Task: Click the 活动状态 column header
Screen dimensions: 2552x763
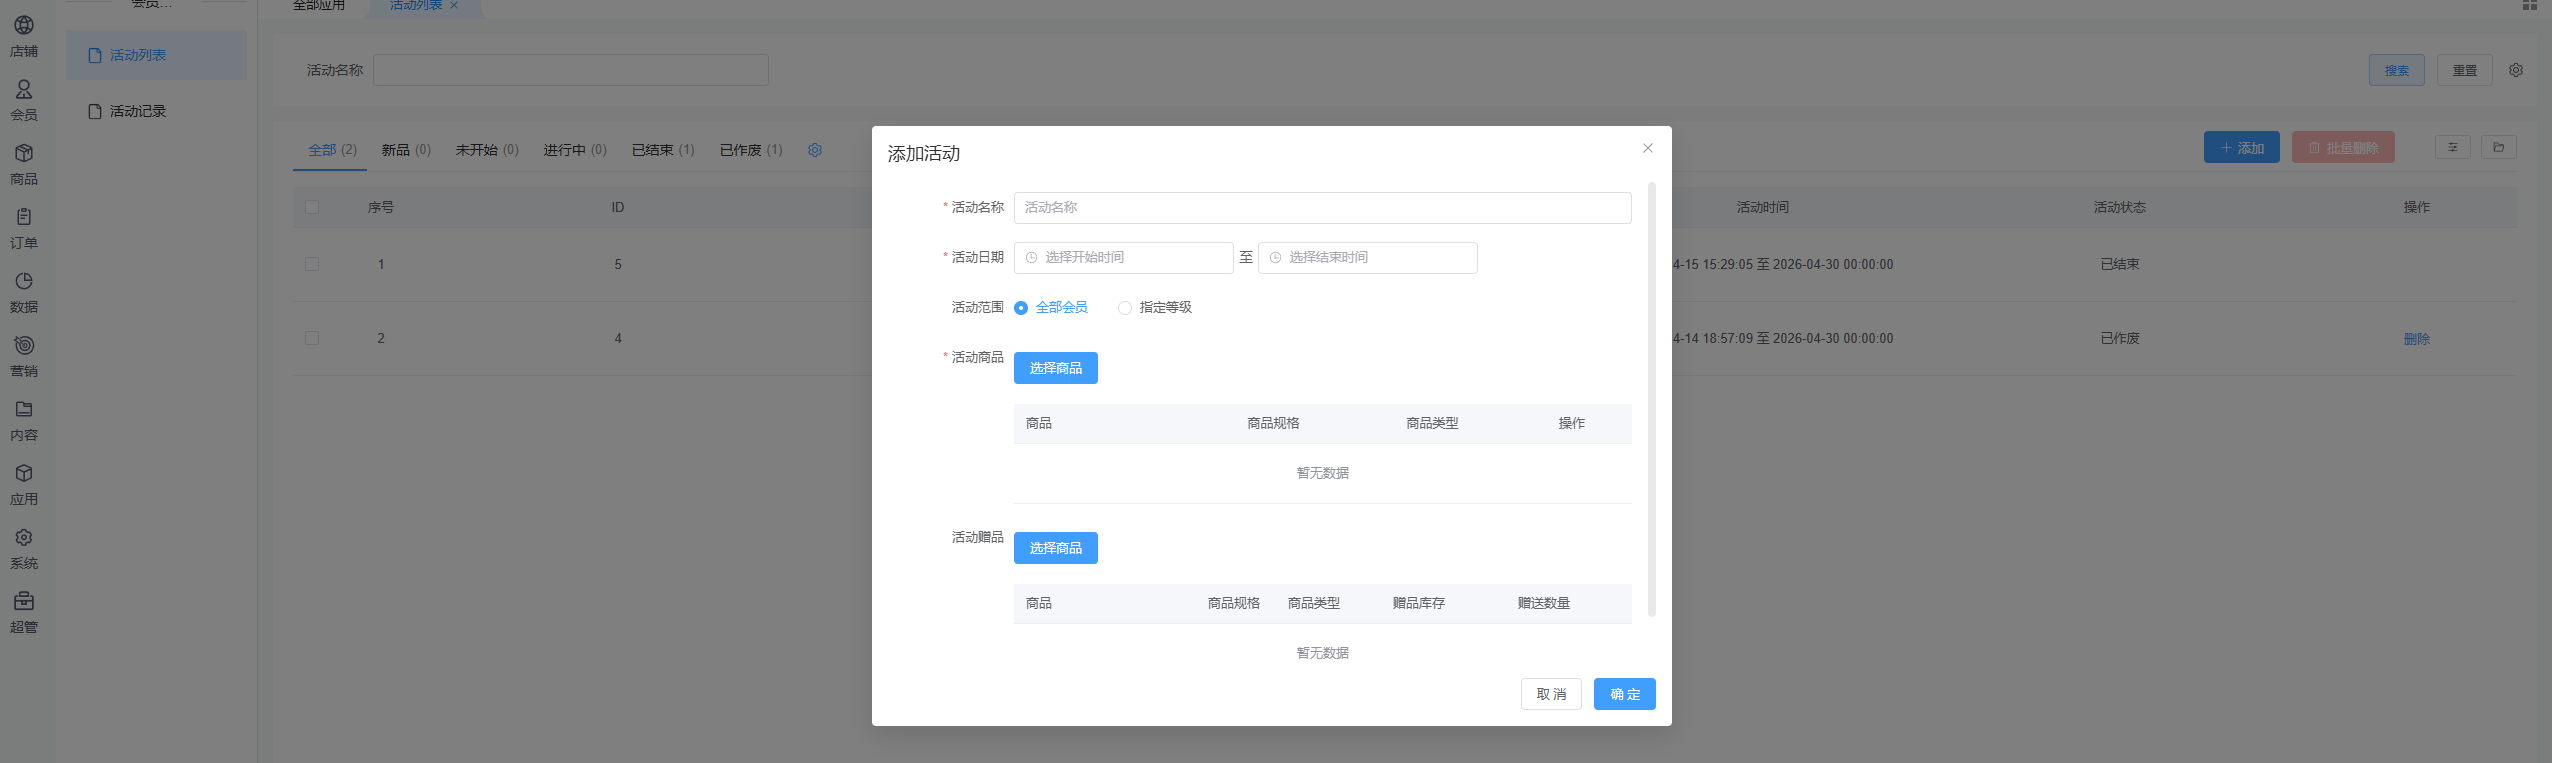Action: [2120, 207]
